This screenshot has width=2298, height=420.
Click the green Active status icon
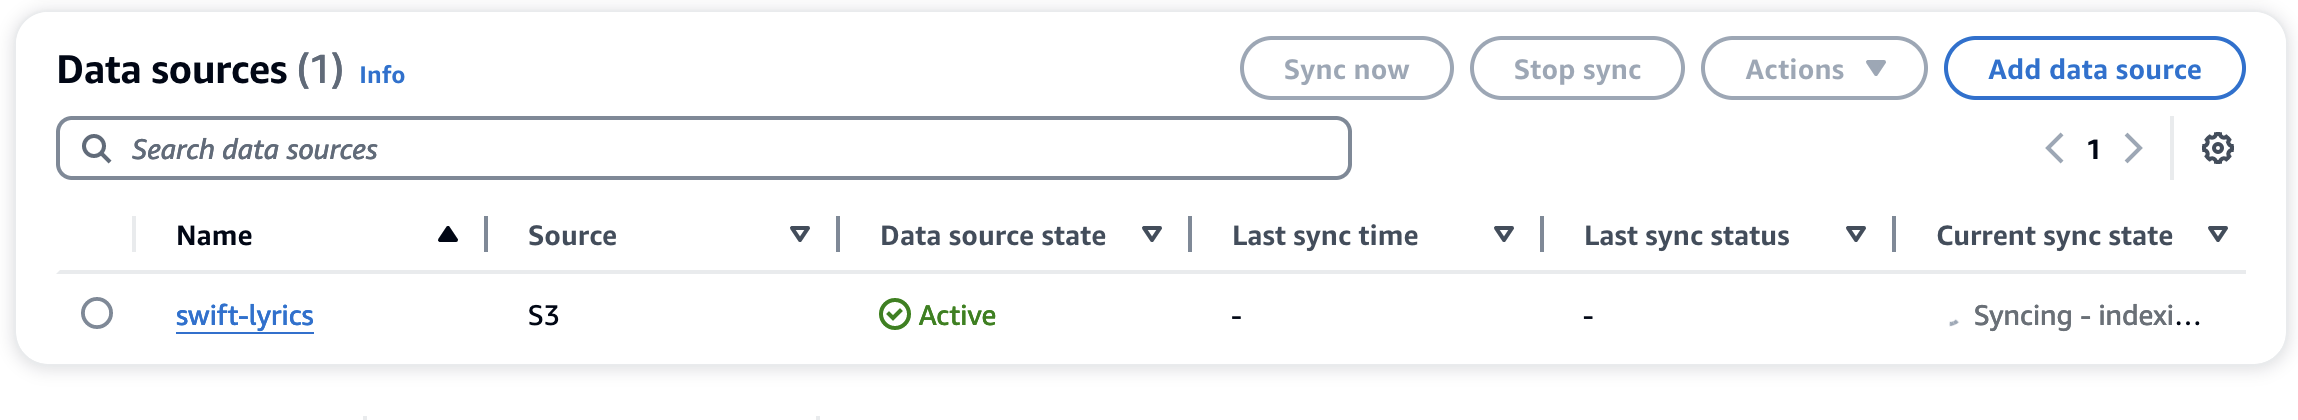point(894,315)
